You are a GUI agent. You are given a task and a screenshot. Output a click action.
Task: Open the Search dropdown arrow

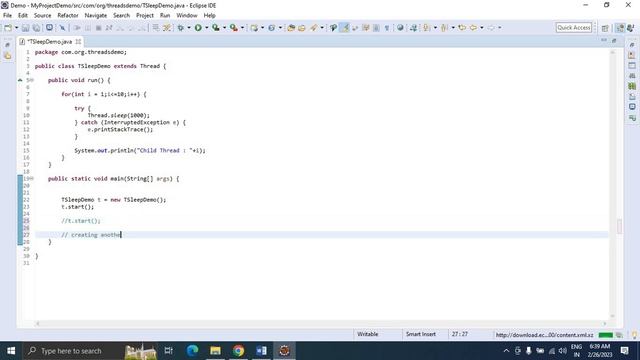(322, 28)
